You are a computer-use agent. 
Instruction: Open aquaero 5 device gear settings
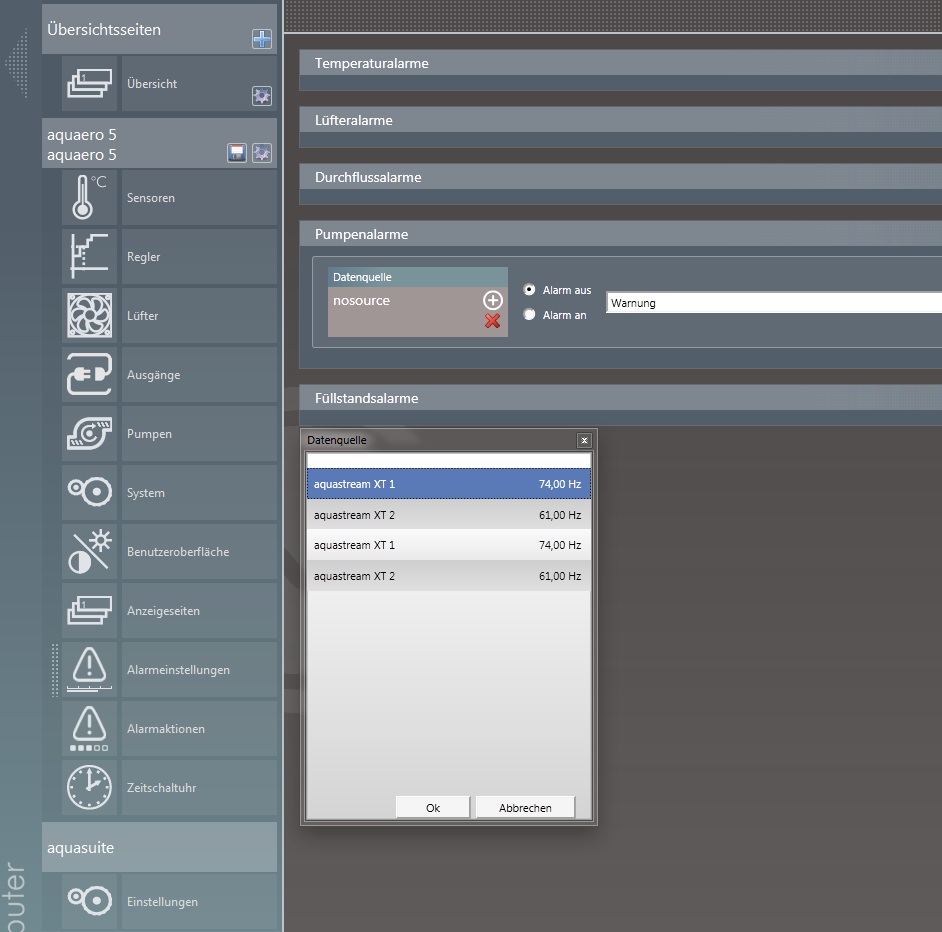pyautogui.click(x=261, y=153)
